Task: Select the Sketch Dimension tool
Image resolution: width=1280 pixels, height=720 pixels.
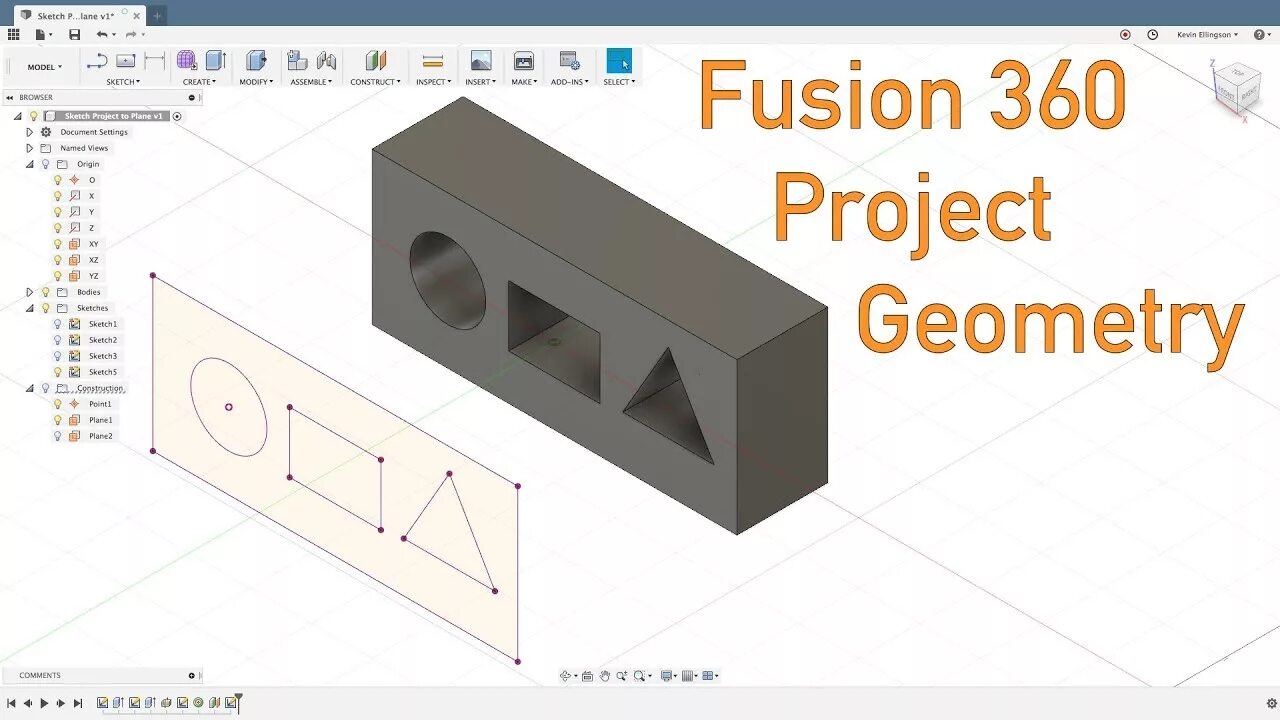Action: click(x=154, y=61)
